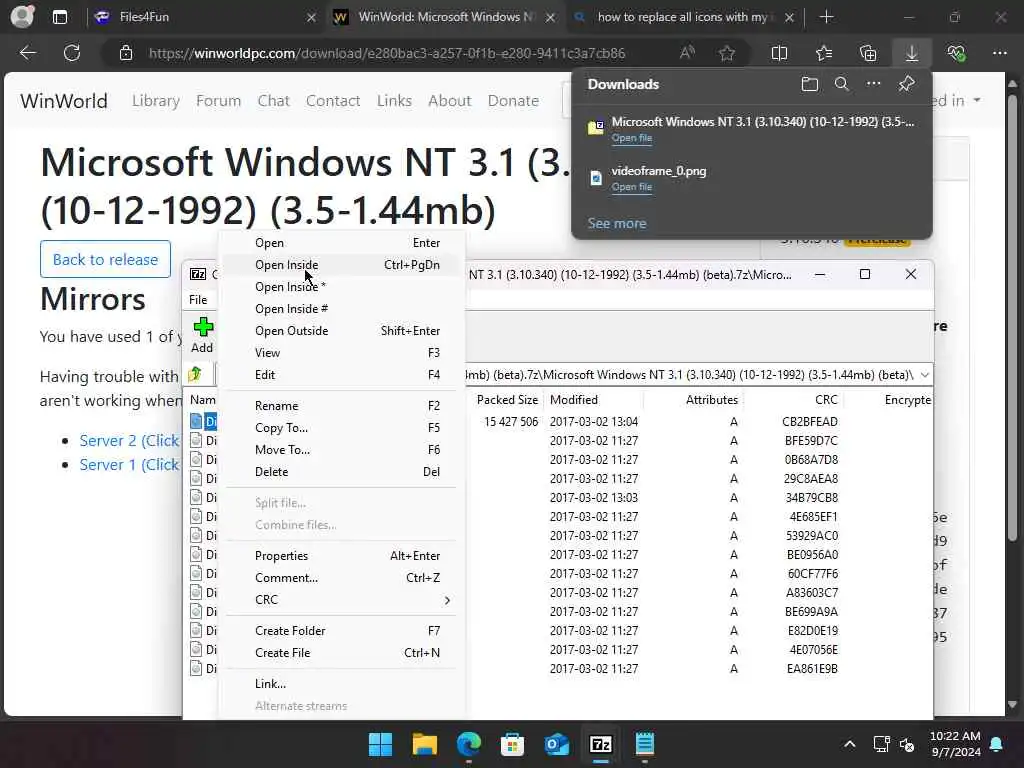Image resolution: width=1024 pixels, height=768 pixels.
Task: Click the Back to release button
Action: click(x=105, y=259)
